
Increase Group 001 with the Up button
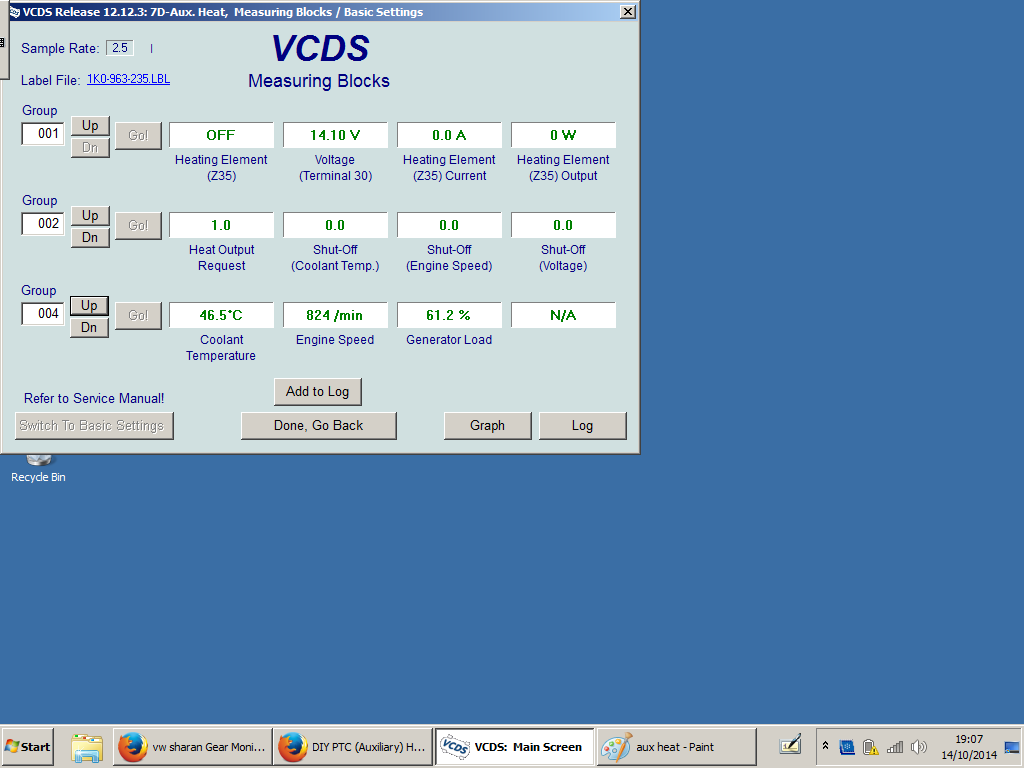(x=90, y=125)
